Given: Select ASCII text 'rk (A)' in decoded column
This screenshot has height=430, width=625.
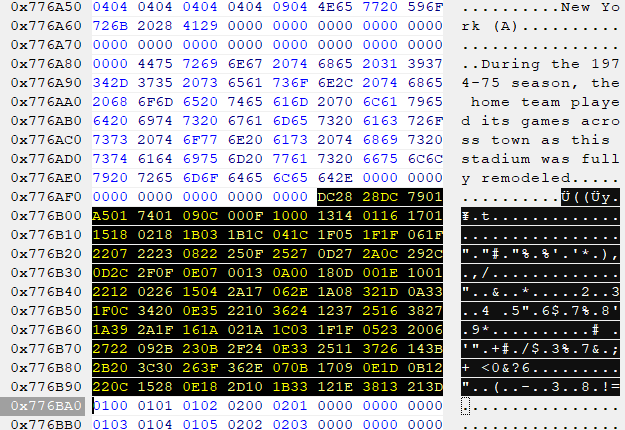Looking at the screenshot, I should [x=489, y=26].
